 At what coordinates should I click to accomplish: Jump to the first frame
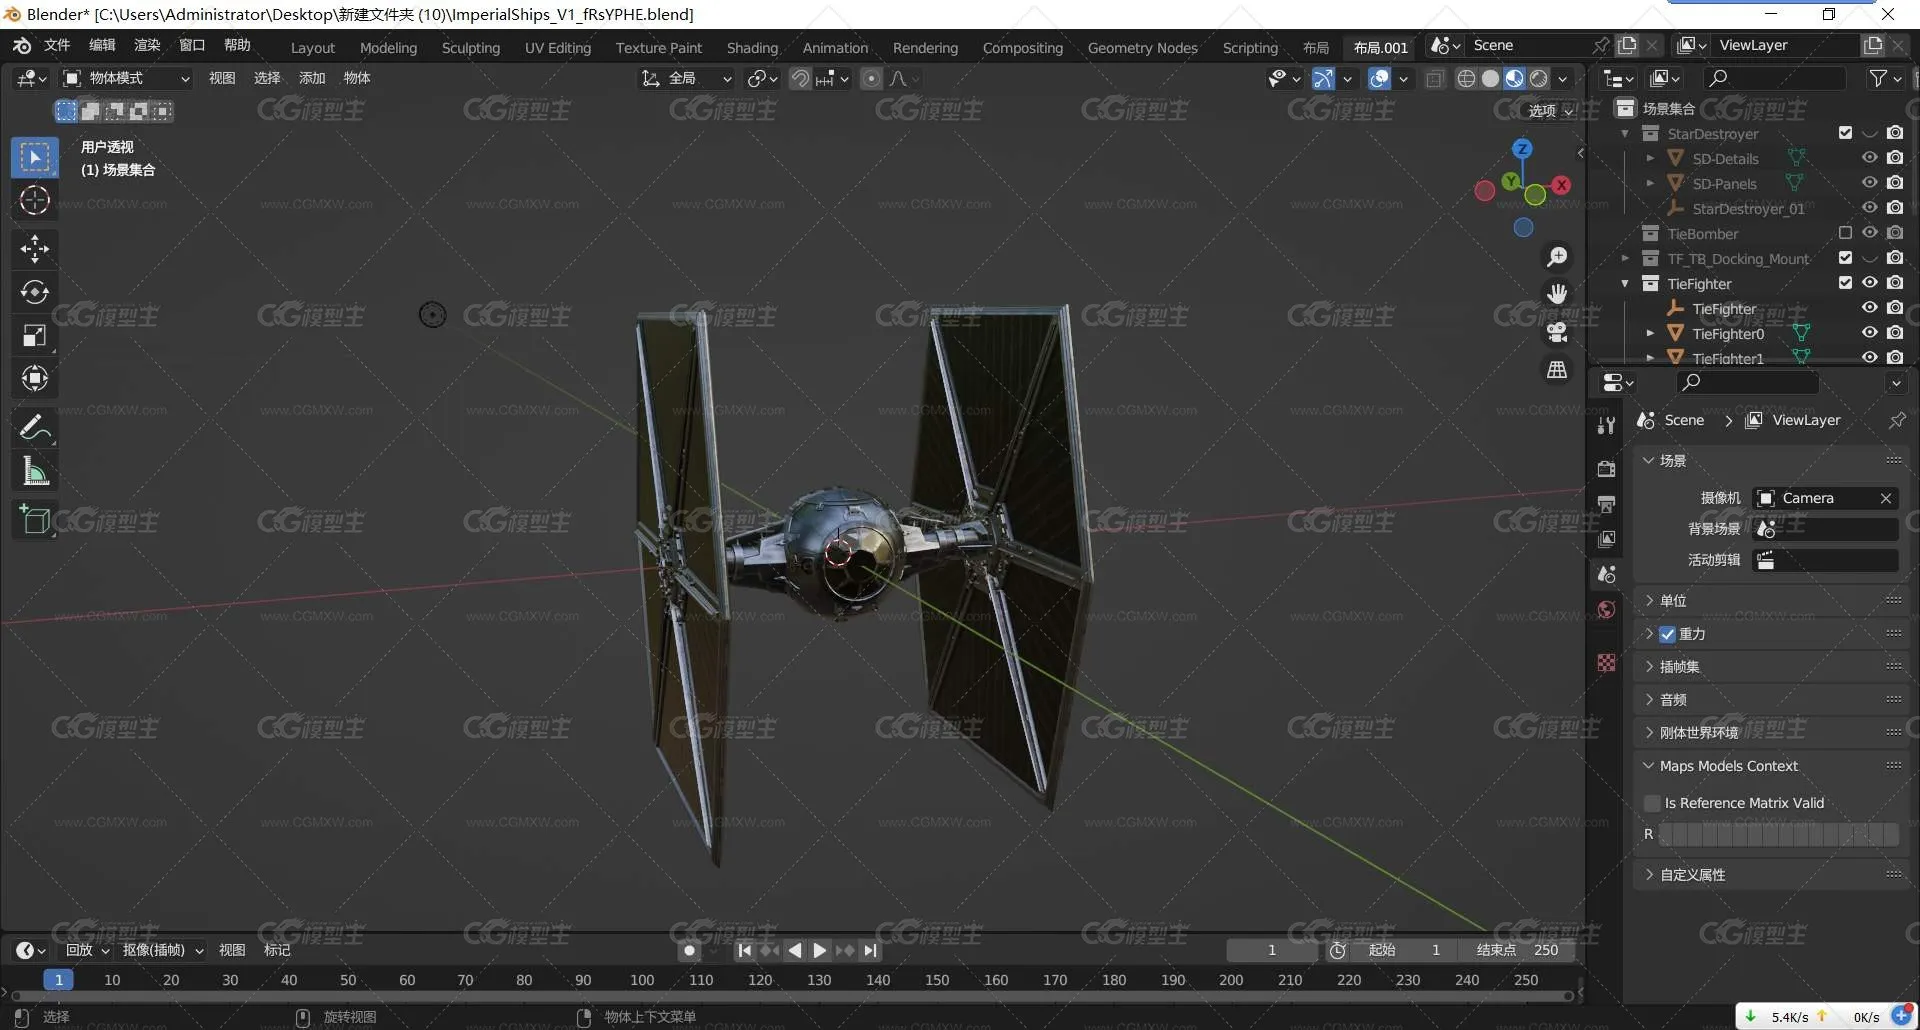click(744, 951)
